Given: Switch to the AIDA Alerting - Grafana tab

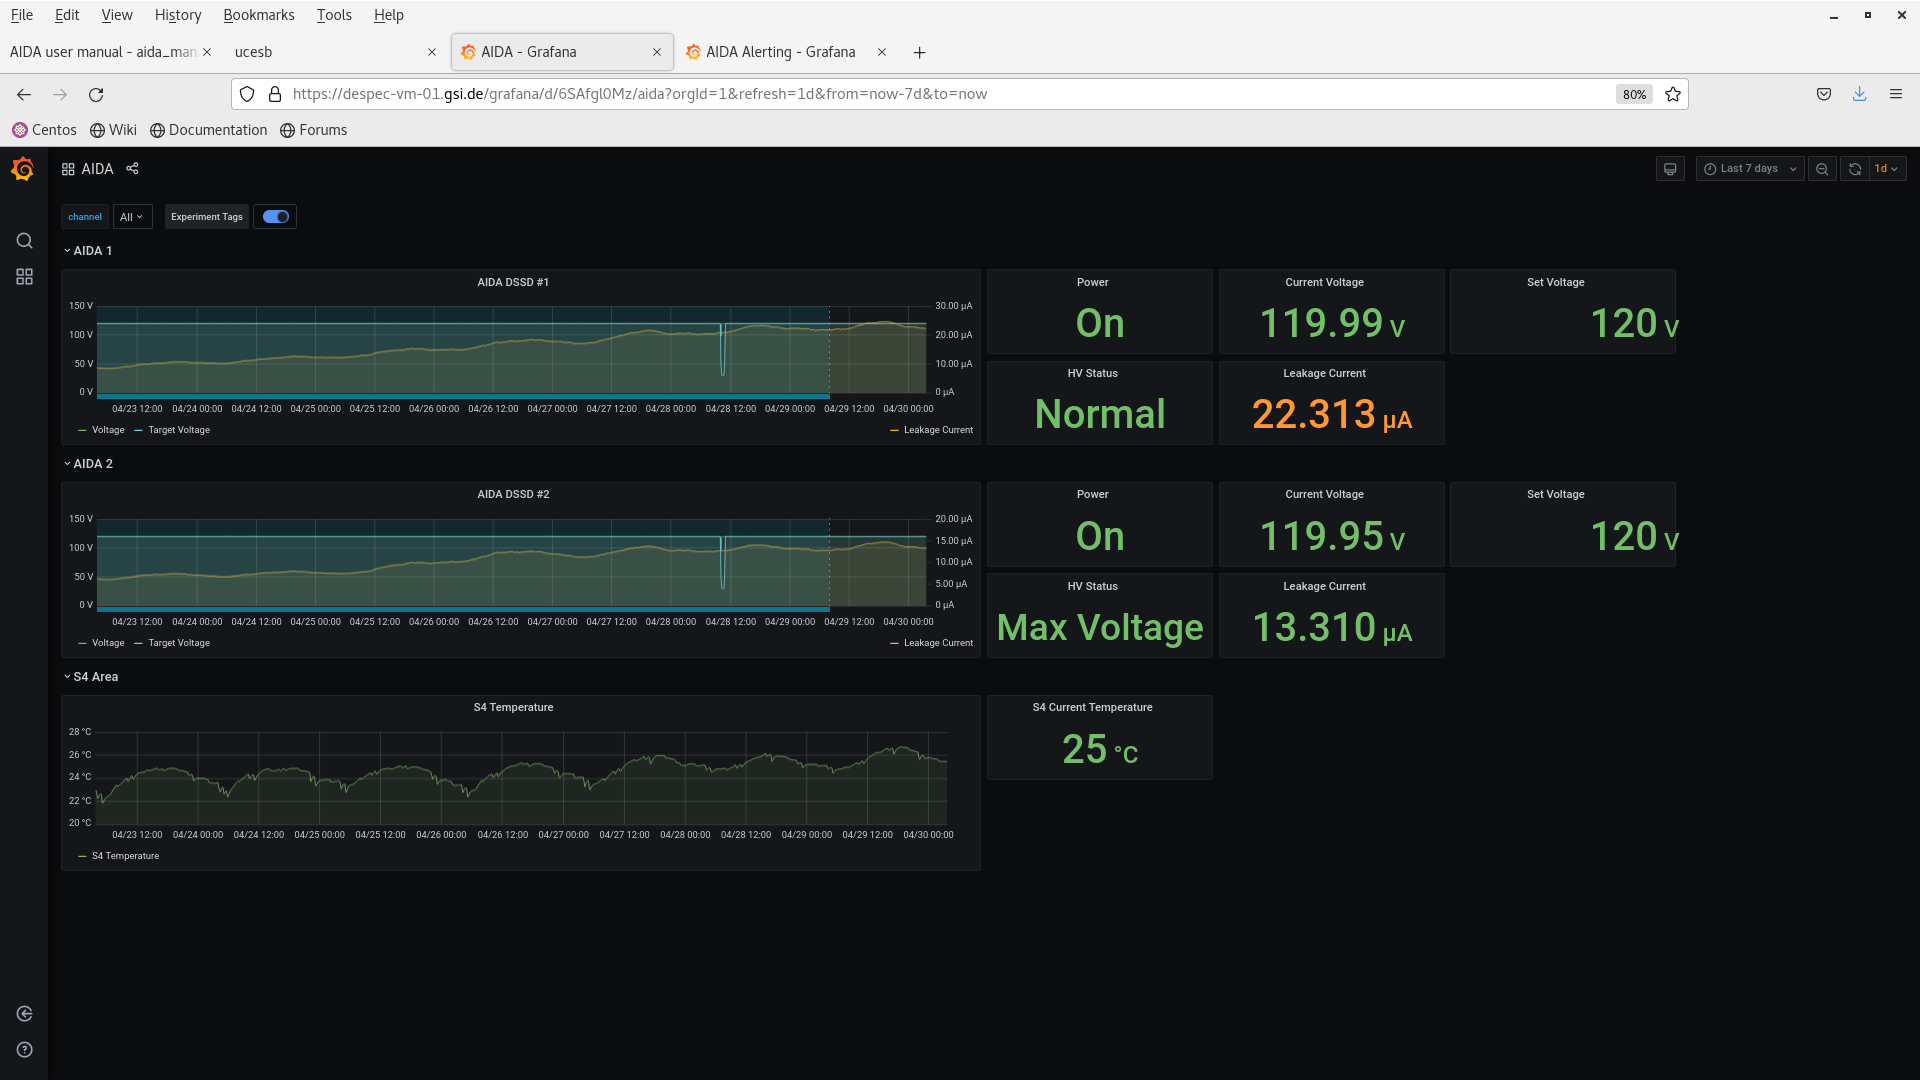Looking at the screenshot, I should pyautogui.click(x=780, y=53).
